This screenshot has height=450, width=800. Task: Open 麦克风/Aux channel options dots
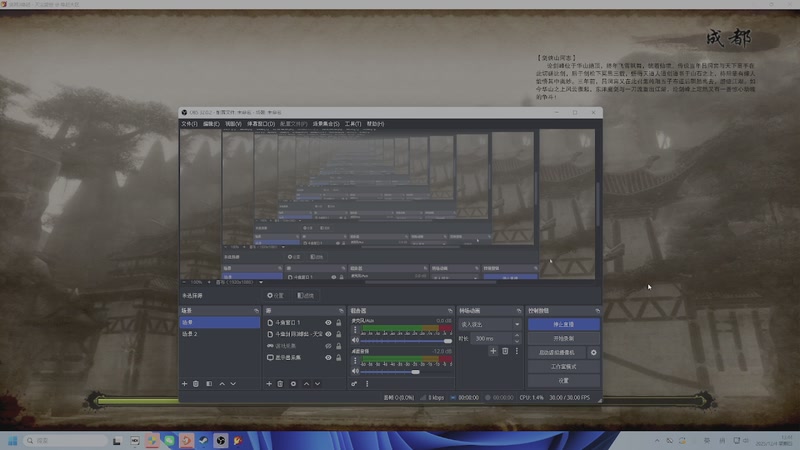(x=356, y=330)
